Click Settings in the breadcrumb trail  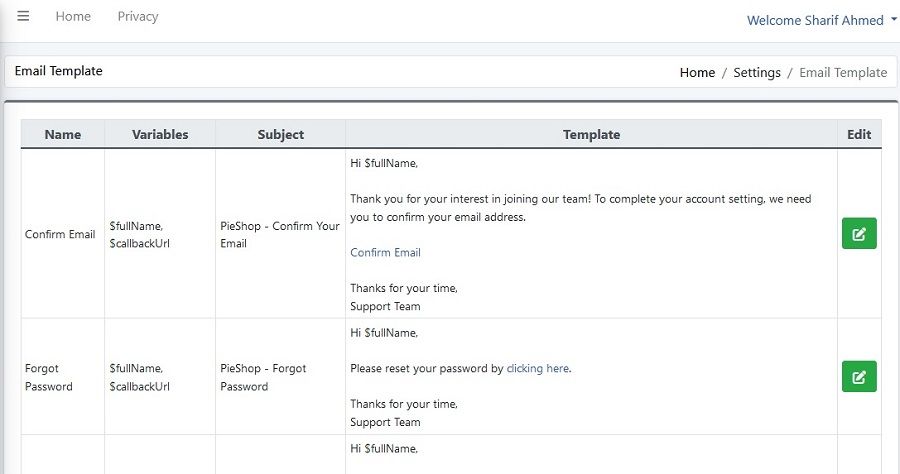click(757, 72)
